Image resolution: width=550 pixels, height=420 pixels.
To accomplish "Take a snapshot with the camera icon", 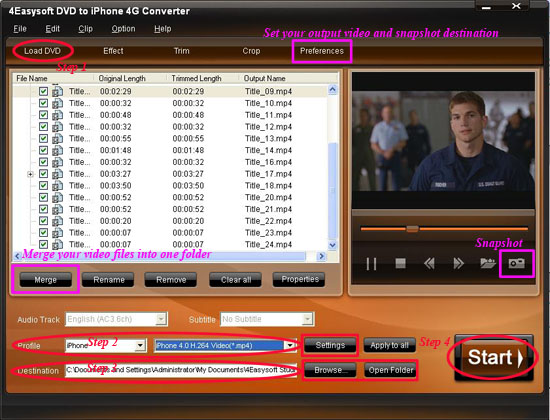I will (517, 263).
